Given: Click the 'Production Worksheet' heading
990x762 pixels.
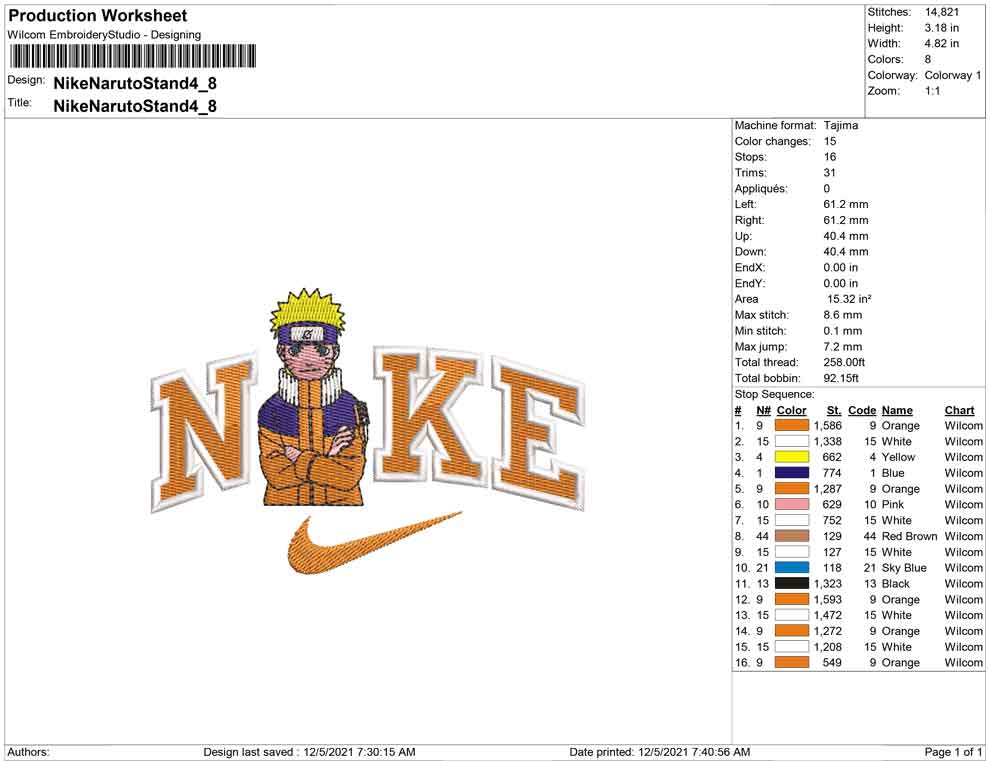Looking at the screenshot, I should pos(98,15).
